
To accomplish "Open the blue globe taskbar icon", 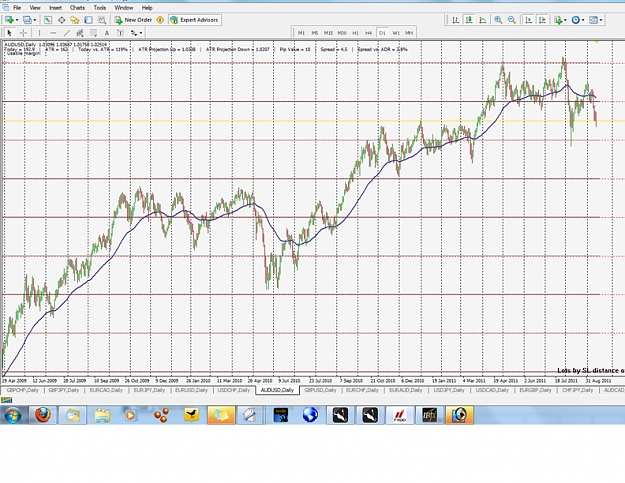I will 310,415.
